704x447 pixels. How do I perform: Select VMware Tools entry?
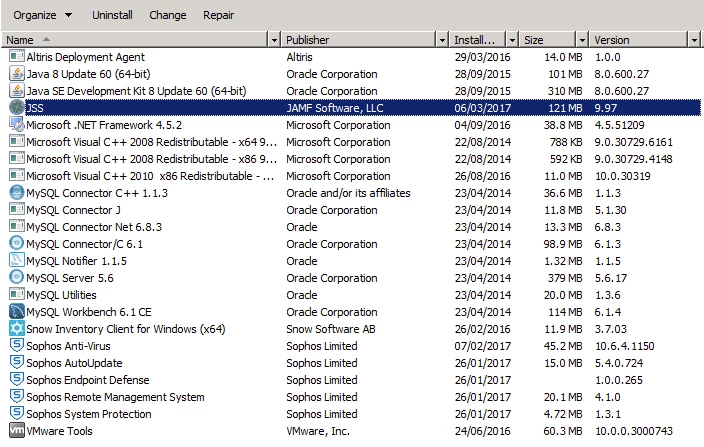(59, 431)
